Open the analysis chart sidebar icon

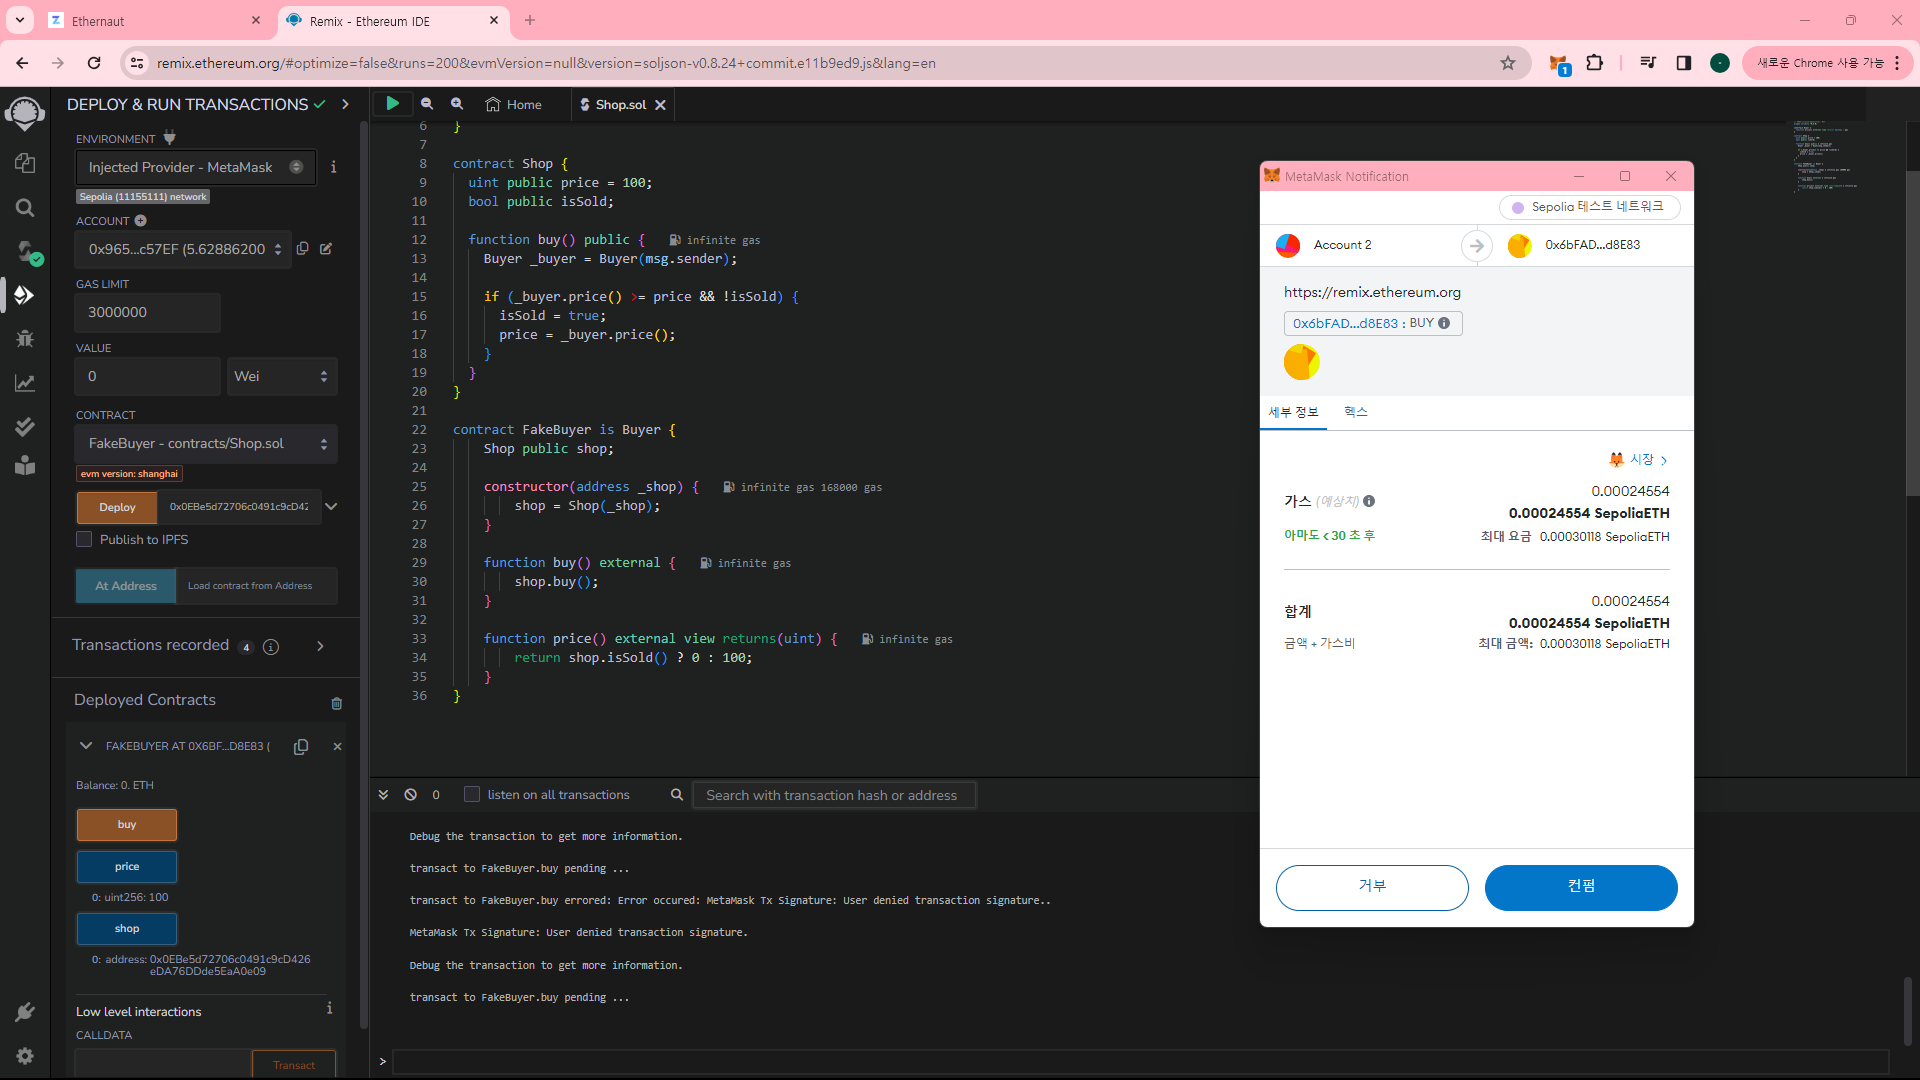click(x=25, y=383)
